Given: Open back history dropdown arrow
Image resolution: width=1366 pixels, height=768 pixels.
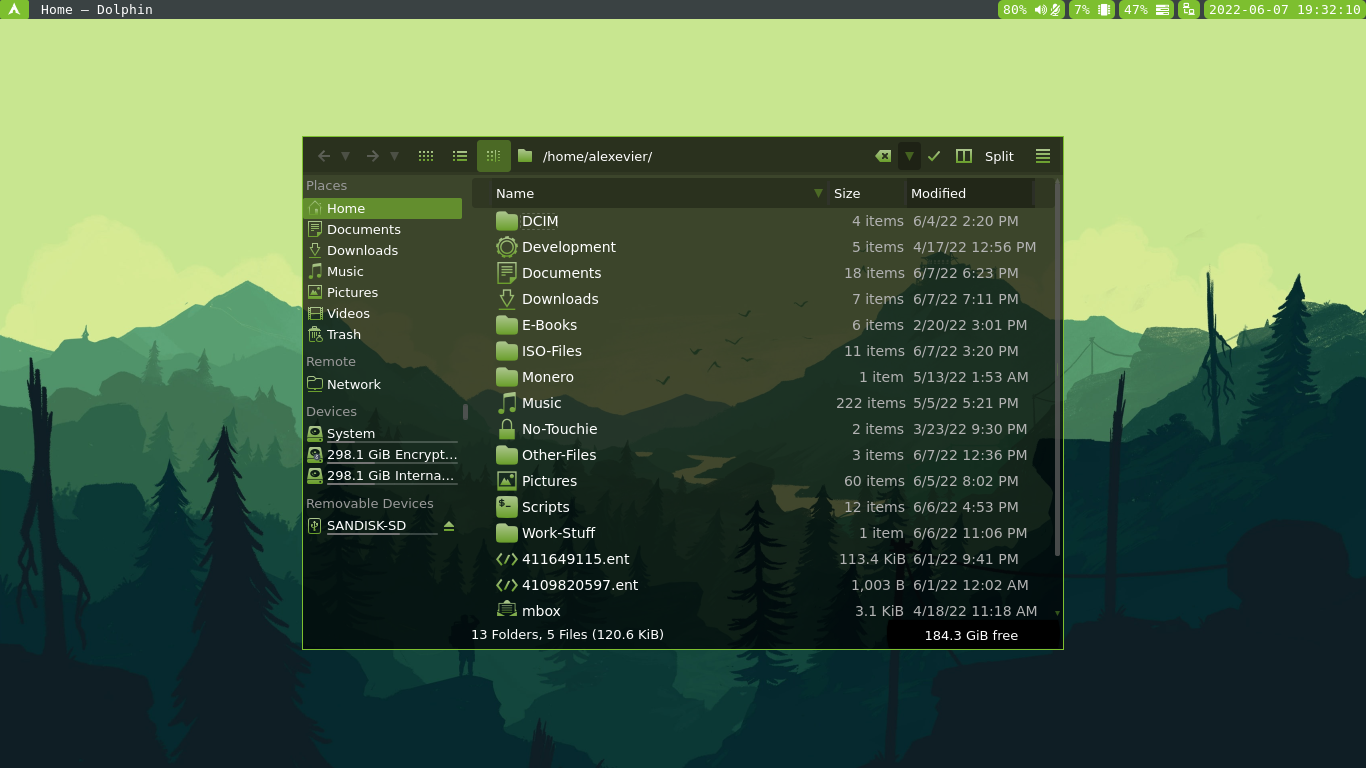Looking at the screenshot, I should 346,156.
